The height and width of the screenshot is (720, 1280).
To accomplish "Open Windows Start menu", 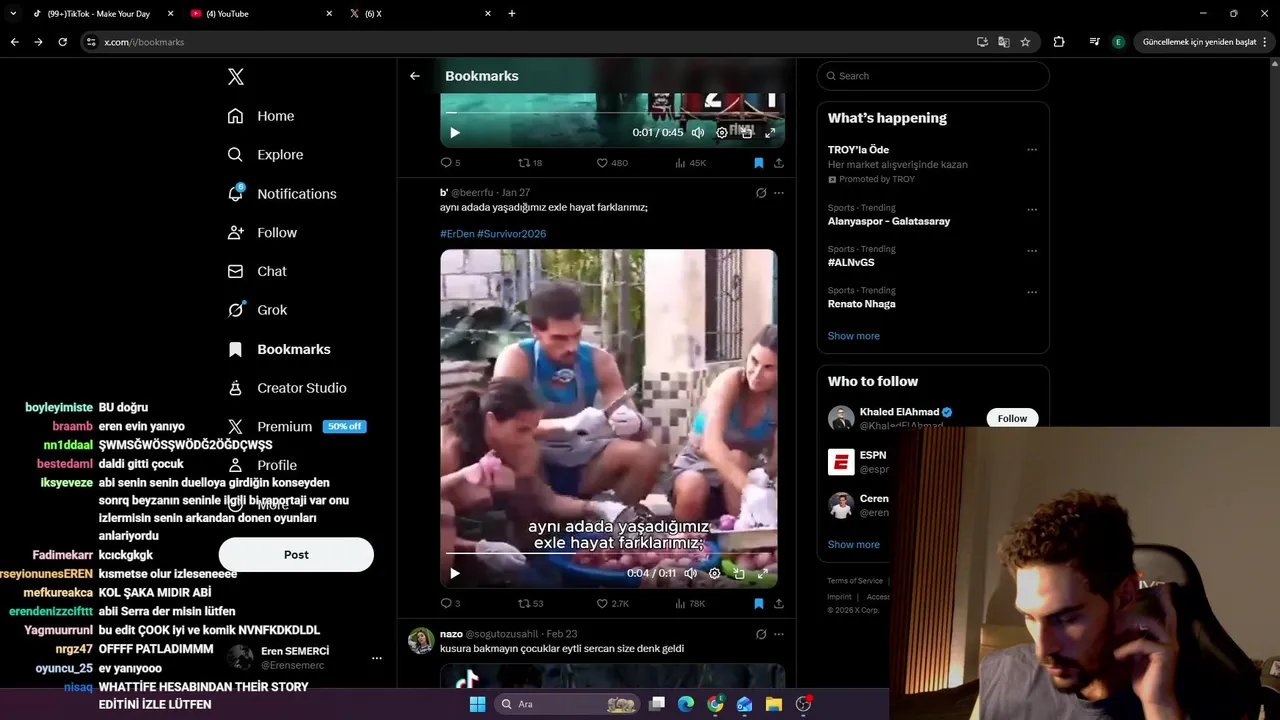I will (x=477, y=704).
